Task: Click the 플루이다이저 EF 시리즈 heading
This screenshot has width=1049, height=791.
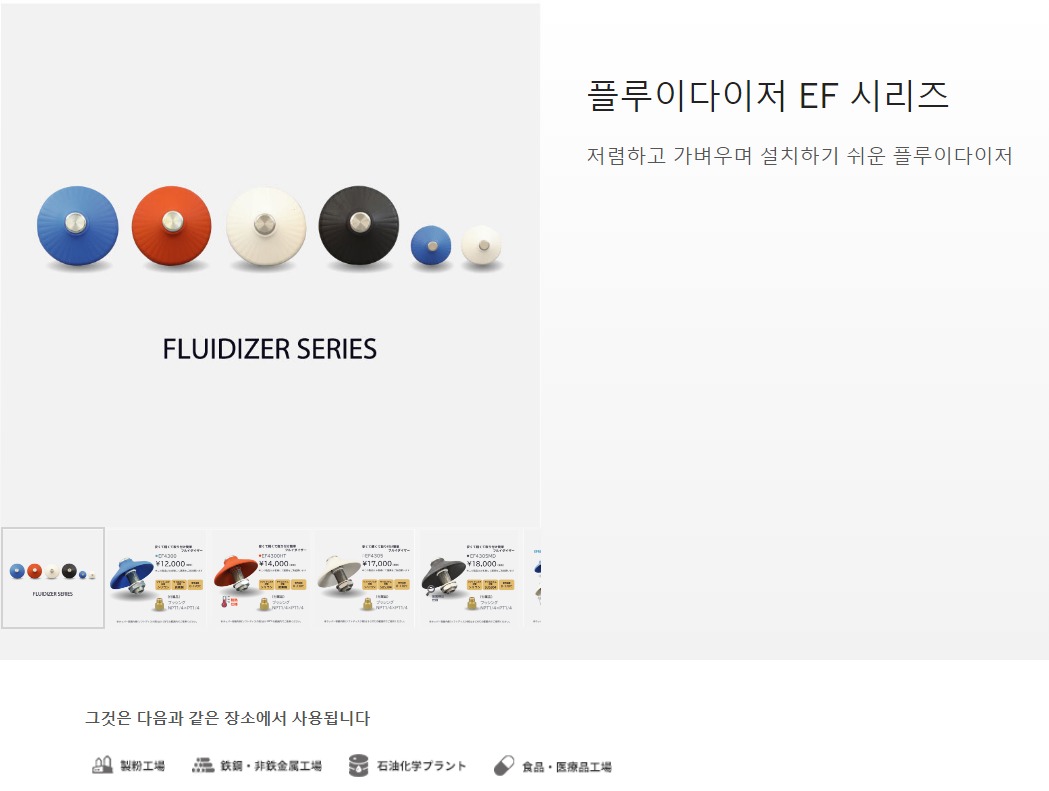Action: (768, 95)
